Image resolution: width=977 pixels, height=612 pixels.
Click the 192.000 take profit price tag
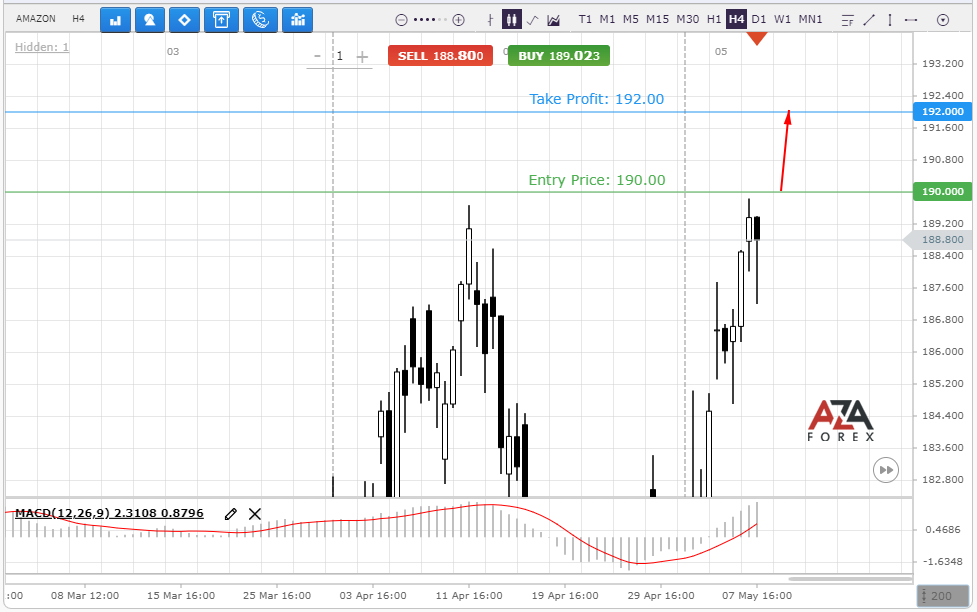coord(942,112)
